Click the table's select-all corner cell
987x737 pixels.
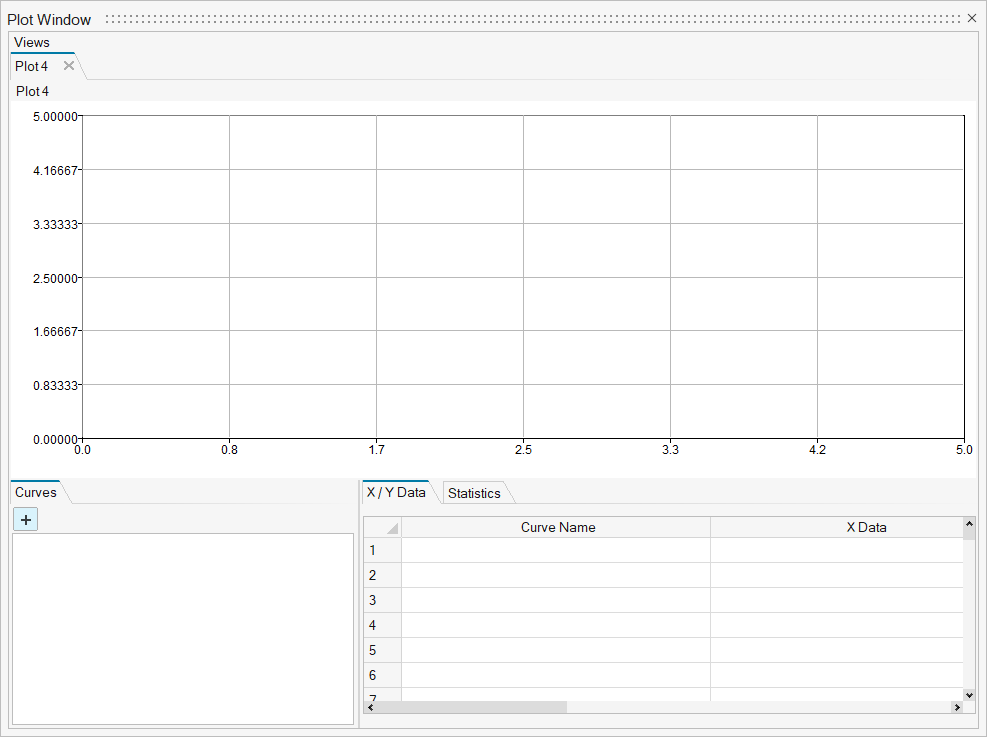coord(382,527)
